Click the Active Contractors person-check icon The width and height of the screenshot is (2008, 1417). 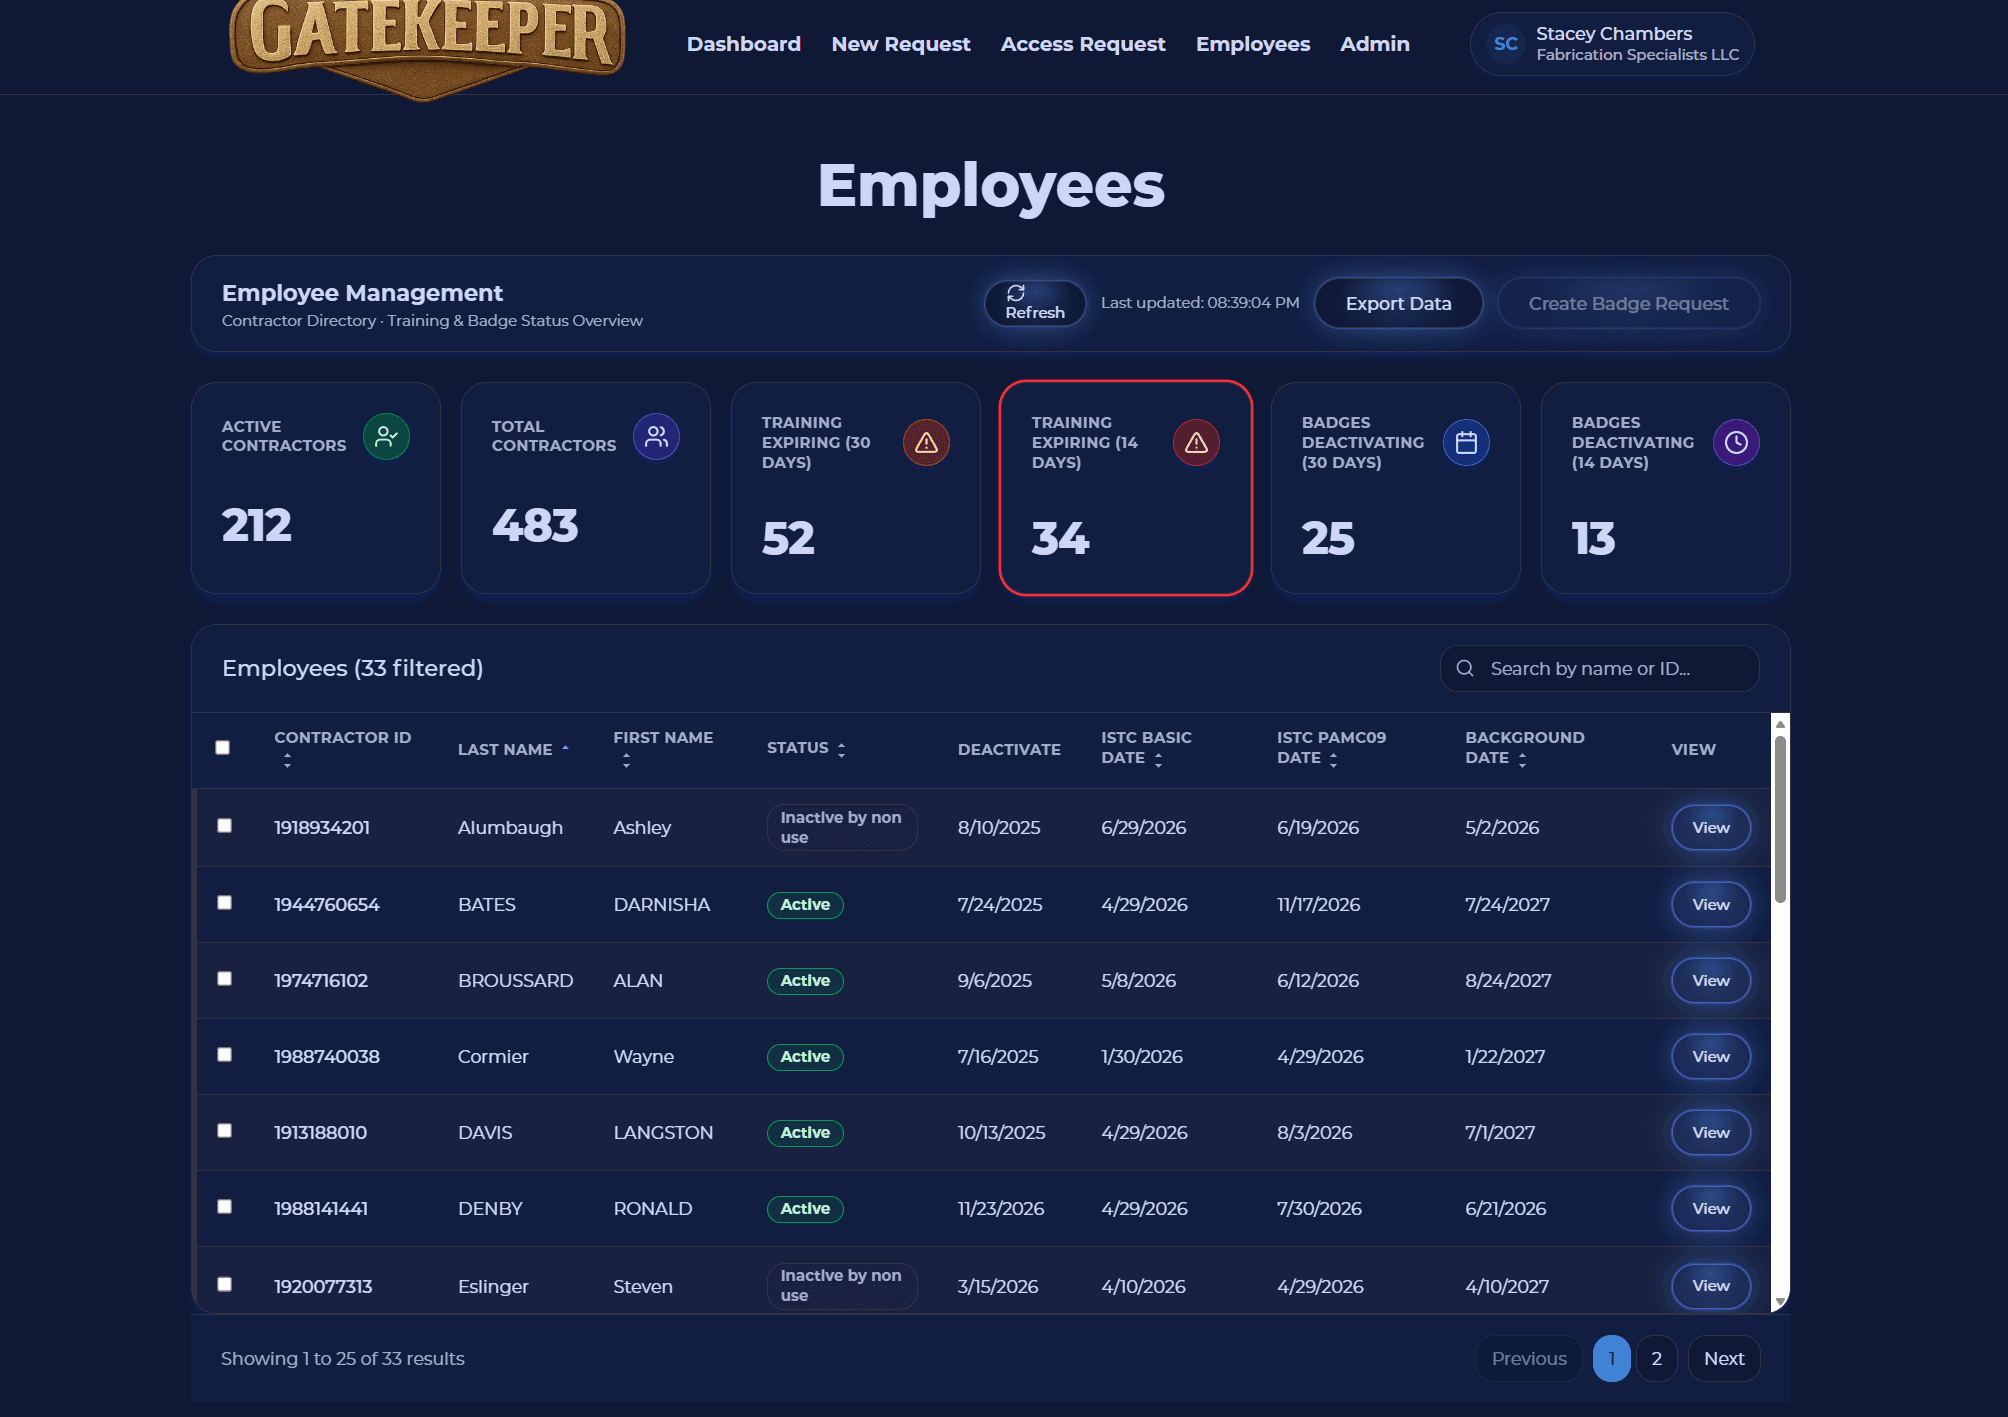(x=386, y=437)
